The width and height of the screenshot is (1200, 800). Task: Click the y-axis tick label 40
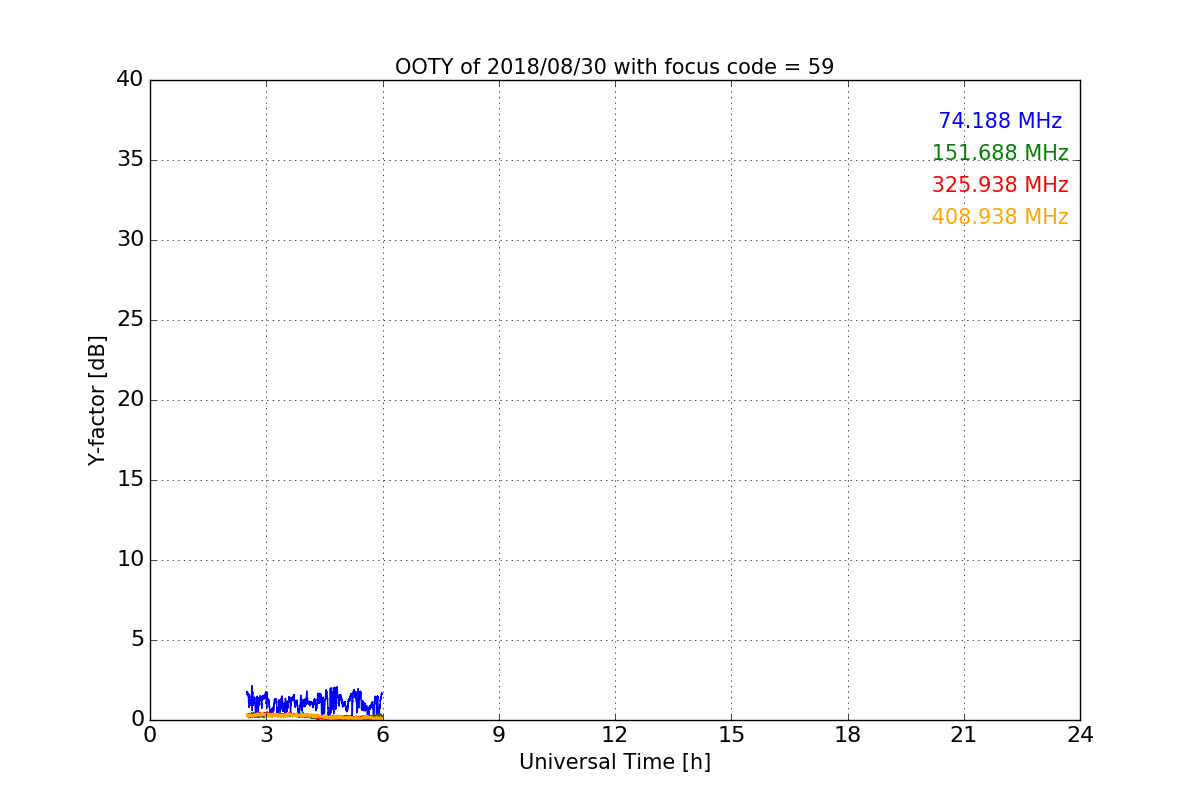[x=130, y=80]
